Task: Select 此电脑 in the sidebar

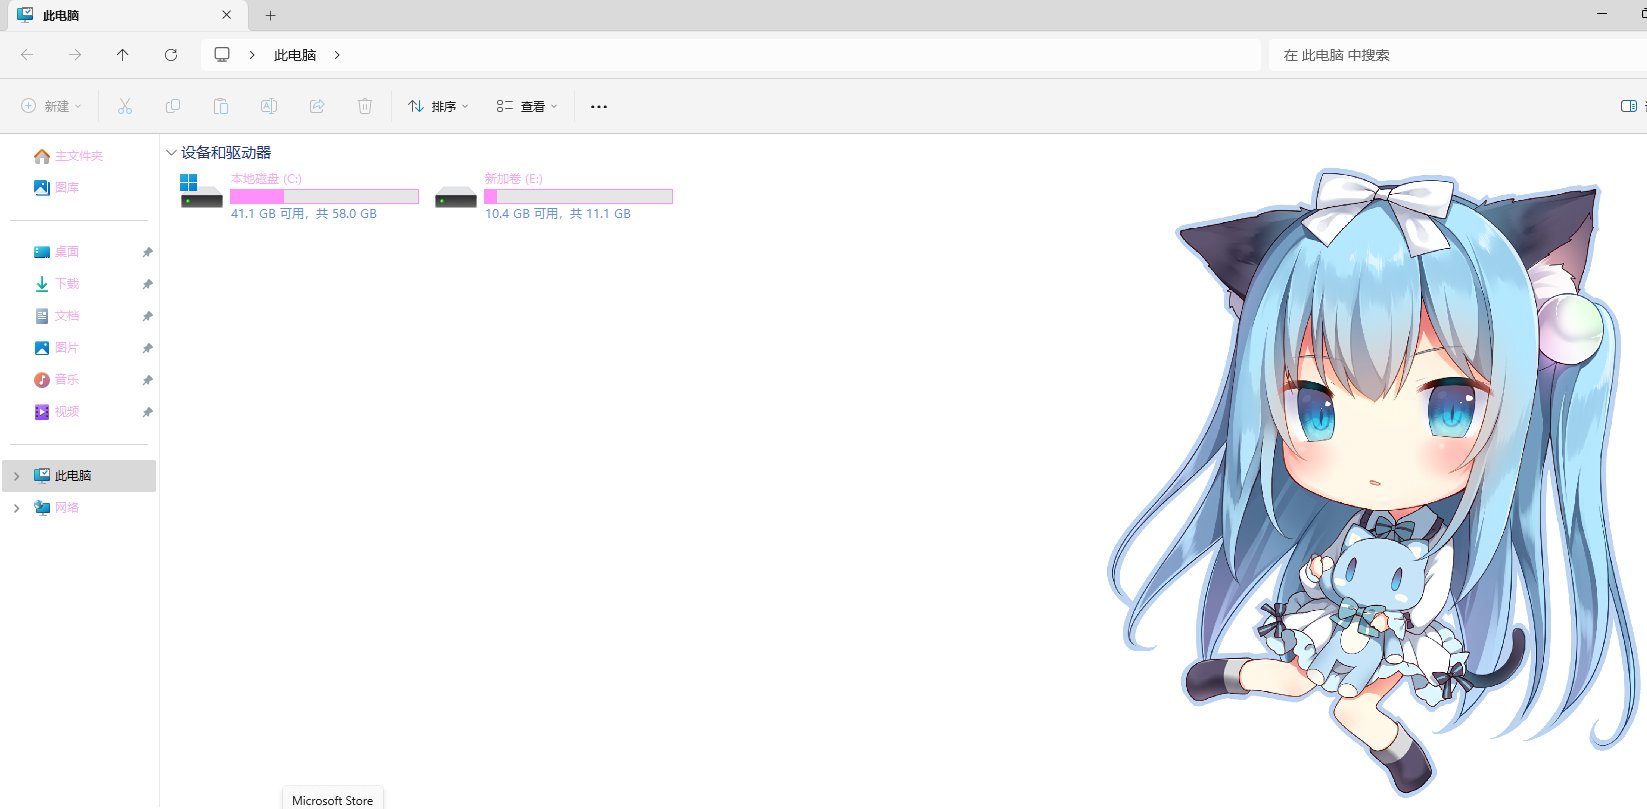Action: click(79, 476)
